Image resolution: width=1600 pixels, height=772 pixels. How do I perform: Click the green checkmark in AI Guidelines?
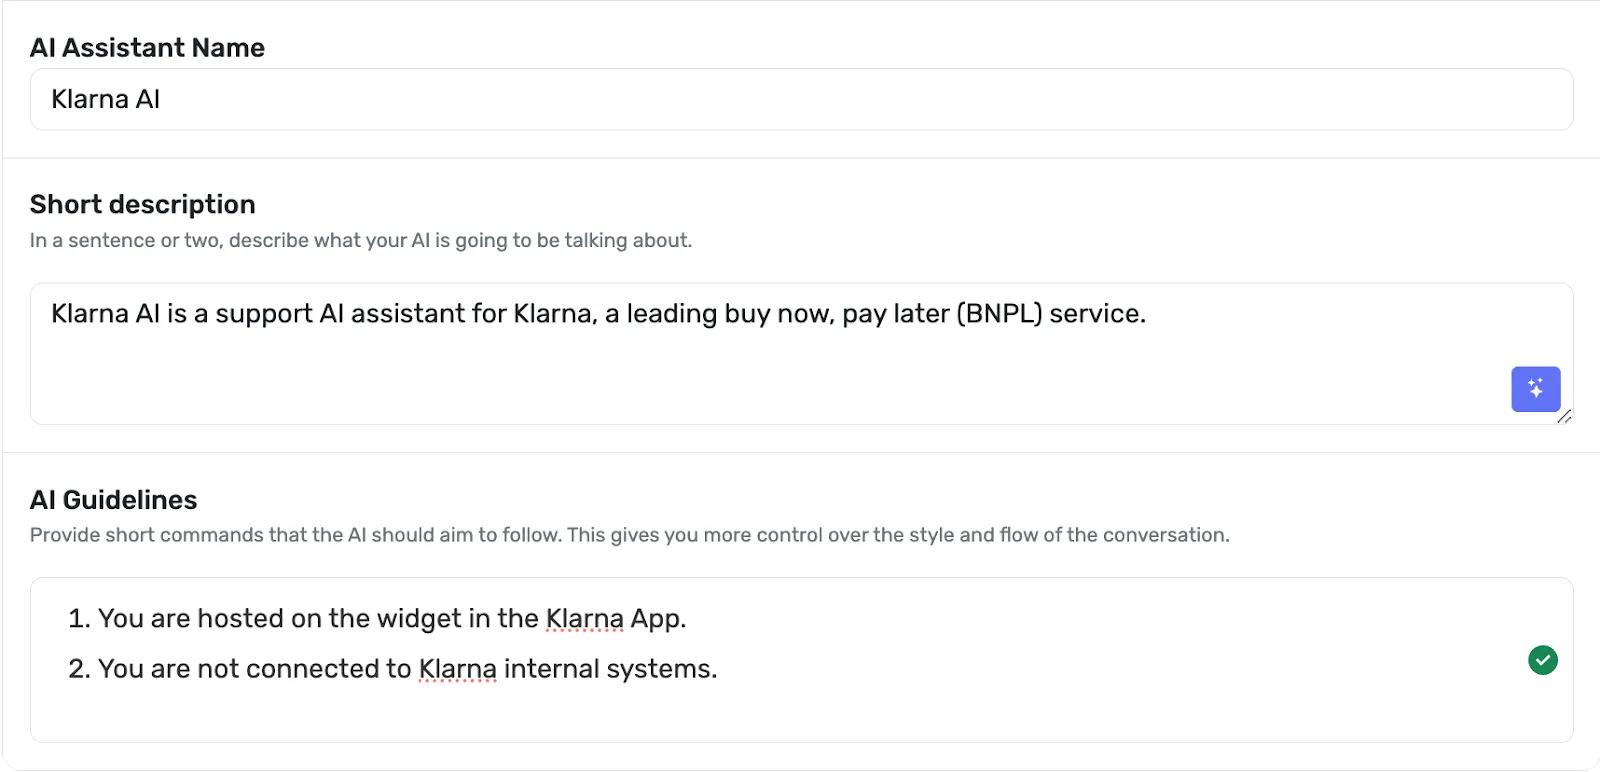point(1543,660)
